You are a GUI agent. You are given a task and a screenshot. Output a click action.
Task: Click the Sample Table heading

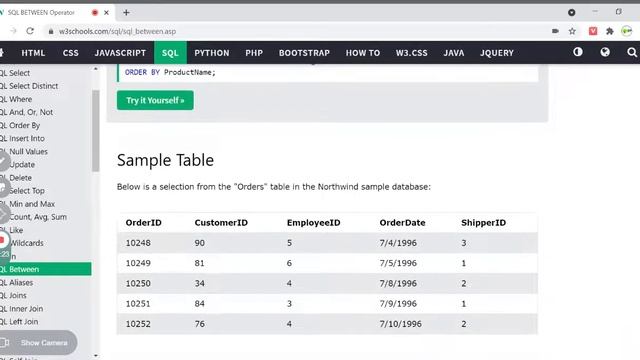(165, 160)
